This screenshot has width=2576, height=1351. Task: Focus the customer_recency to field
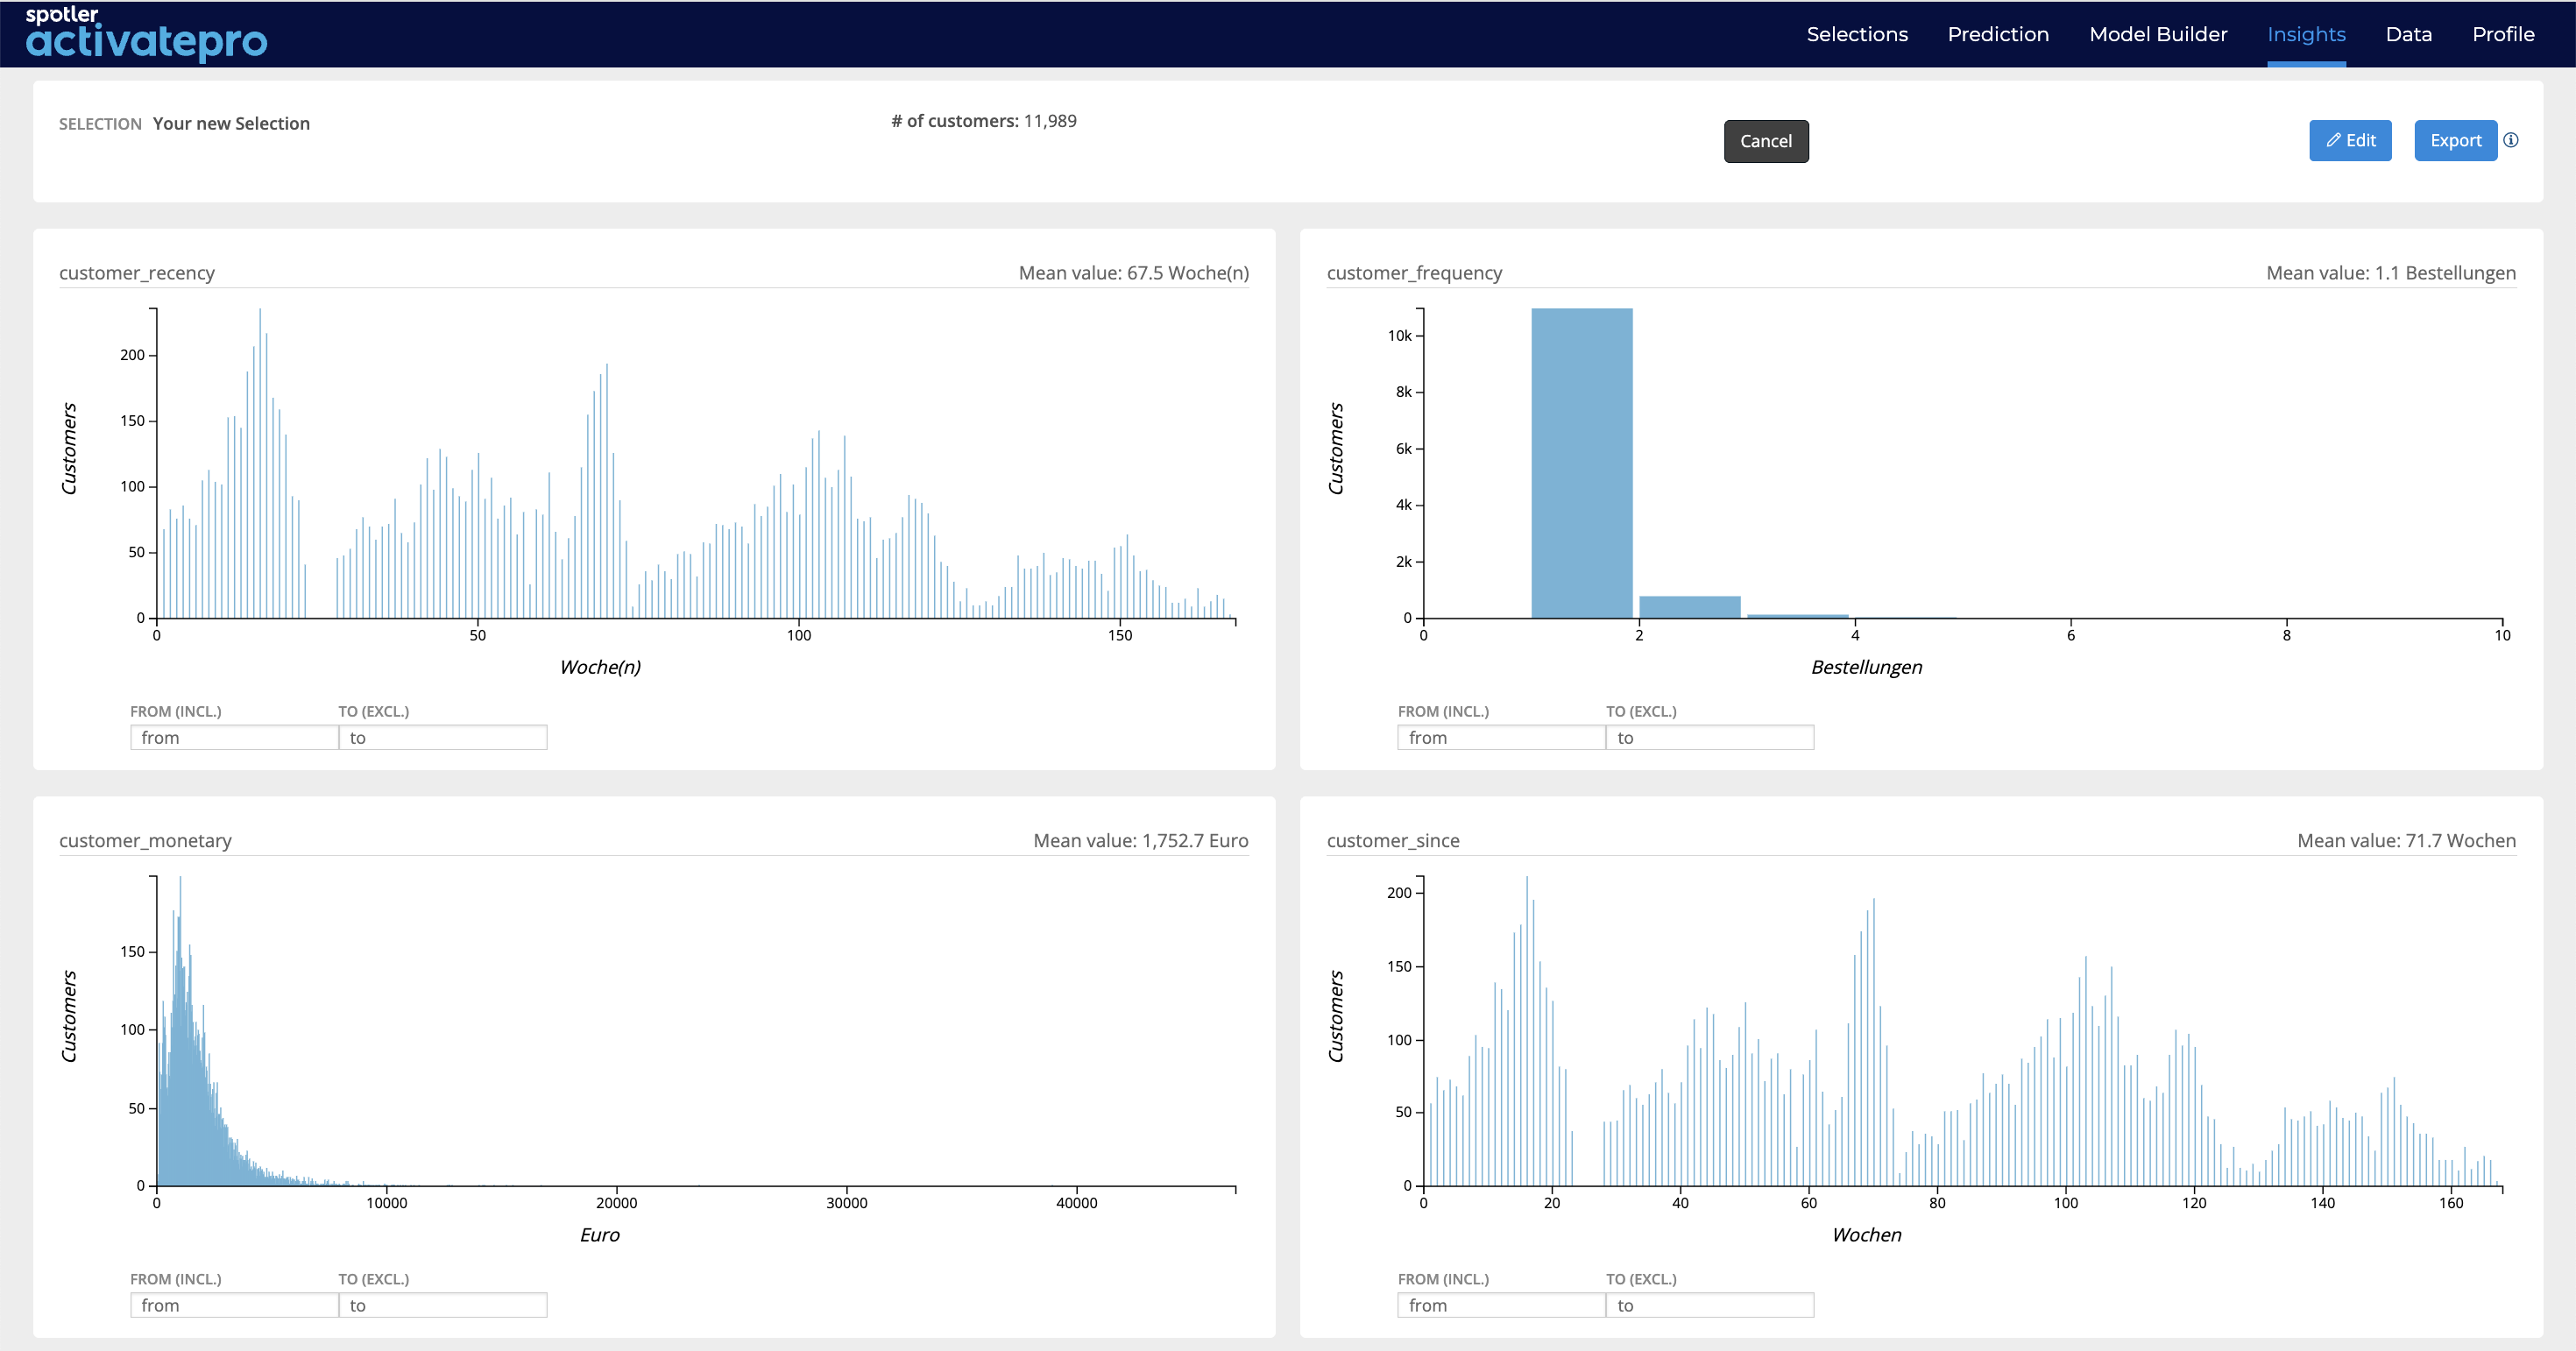(x=443, y=737)
